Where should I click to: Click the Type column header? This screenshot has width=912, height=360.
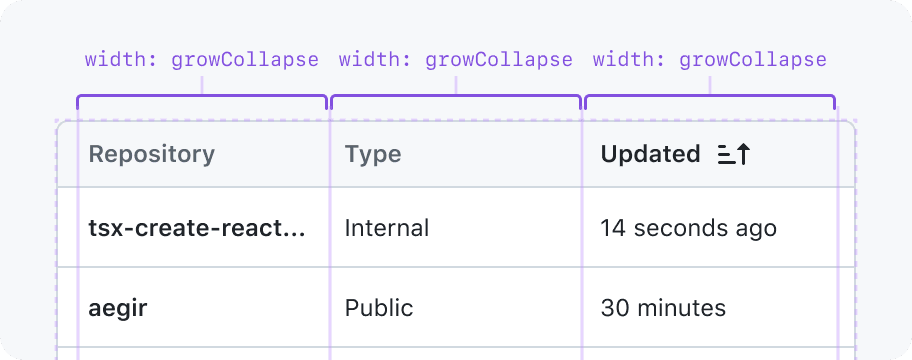coord(373,154)
